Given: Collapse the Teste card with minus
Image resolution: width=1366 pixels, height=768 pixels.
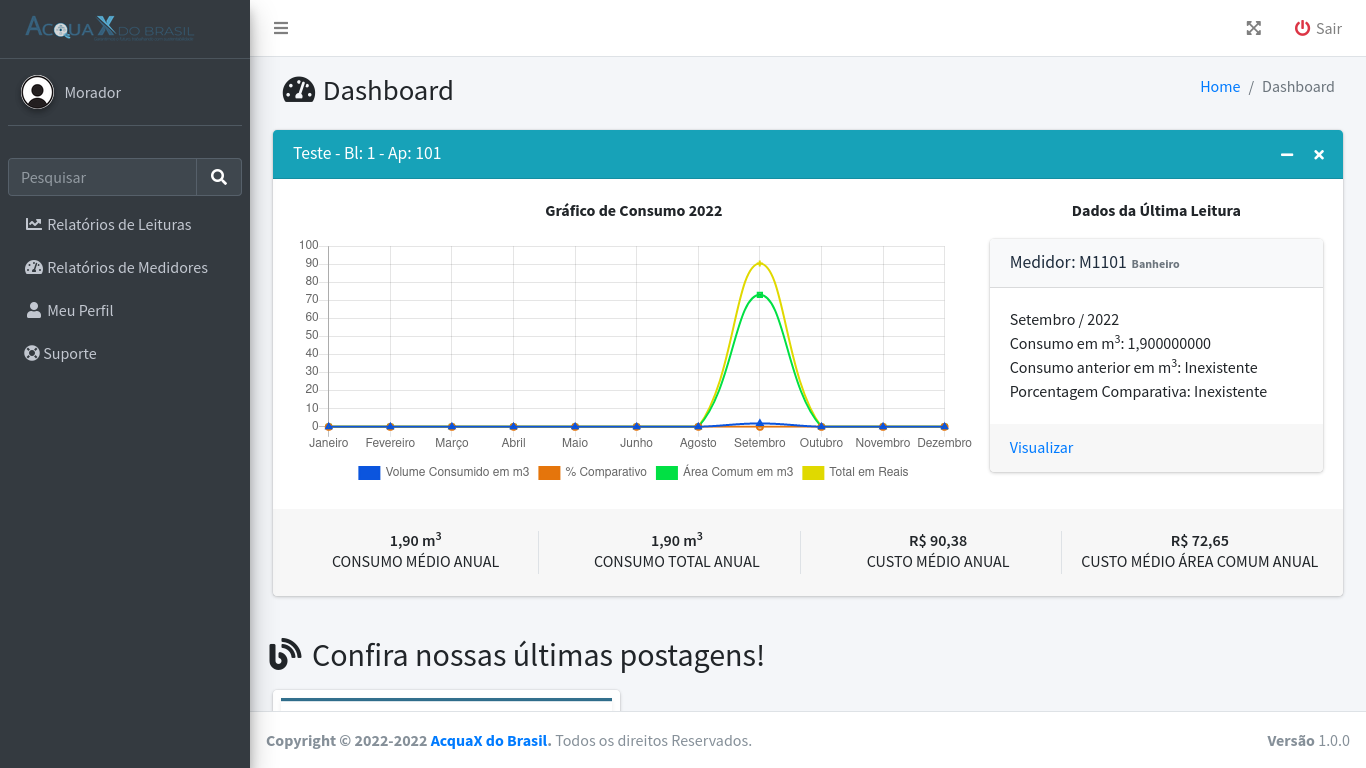Looking at the screenshot, I should pyautogui.click(x=1287, y=154).
